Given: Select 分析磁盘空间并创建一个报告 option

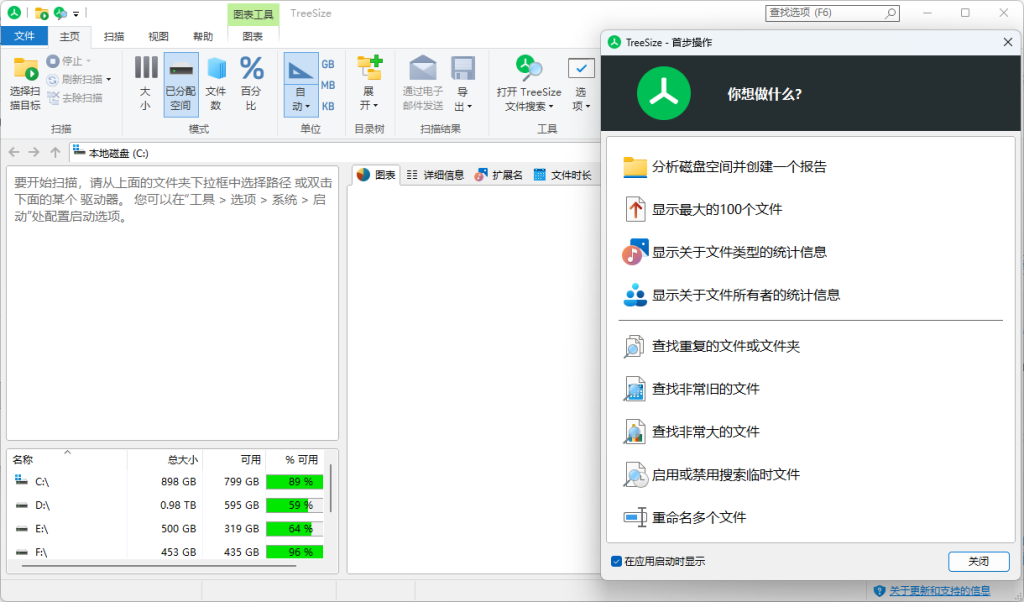Looking at the screenshot, I should 738,167.
